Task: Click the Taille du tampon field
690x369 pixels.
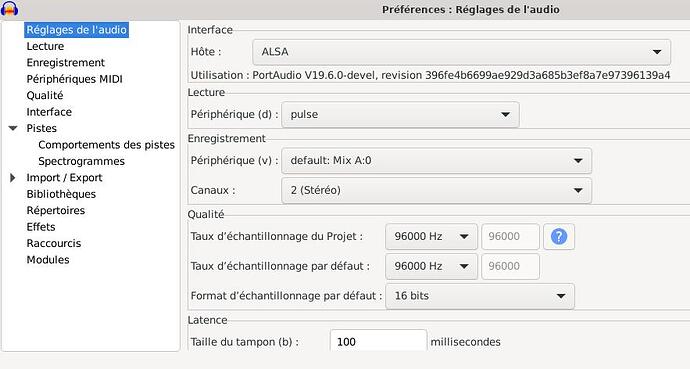Action: [x=378, y=341]
